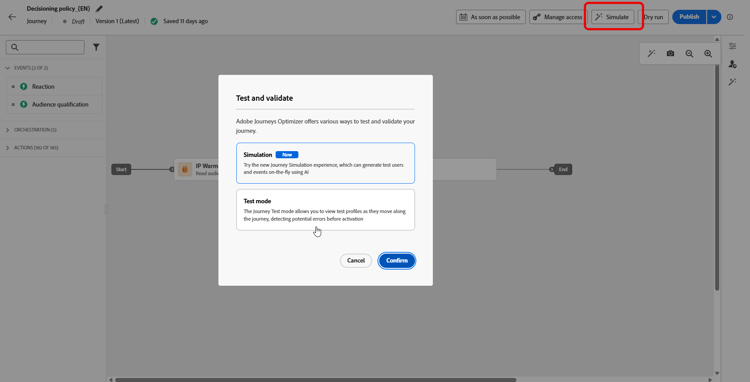Collapse the Events section
Viewport: 750px width, 382px height.
(8, 68)
